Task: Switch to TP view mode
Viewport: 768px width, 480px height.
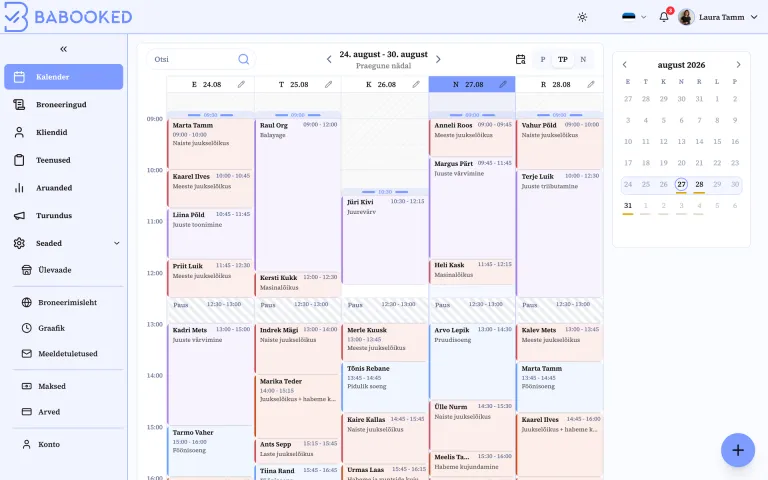Action: click(x=563, y=59)
